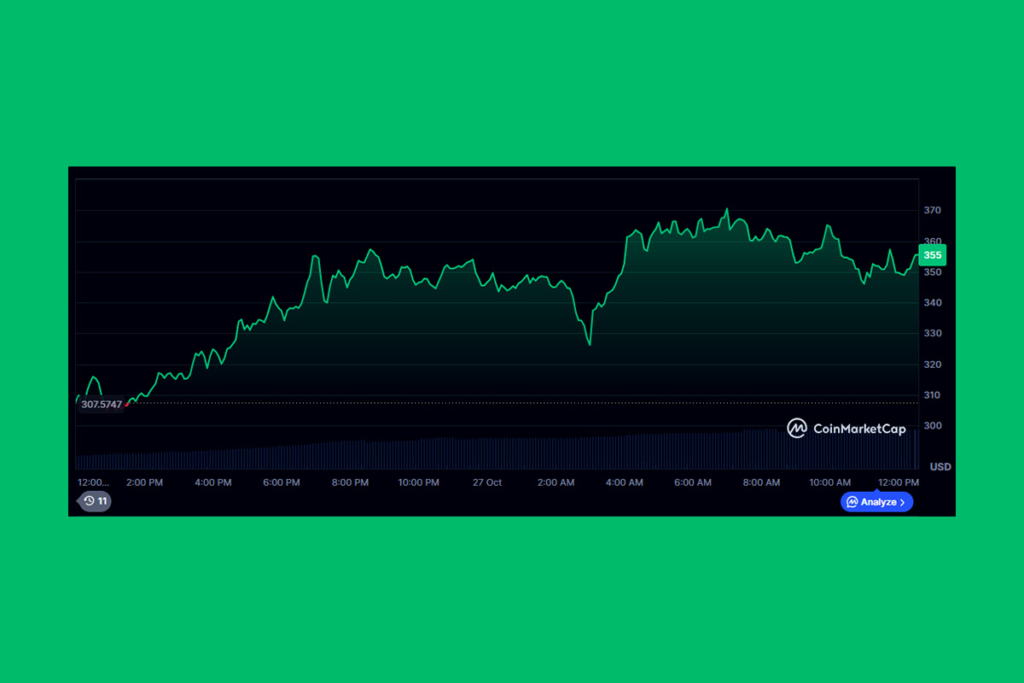The height and width of the screenshot is (683, 1024).
Task: Select the 27 Oct date marker
Action: (487, 482)
